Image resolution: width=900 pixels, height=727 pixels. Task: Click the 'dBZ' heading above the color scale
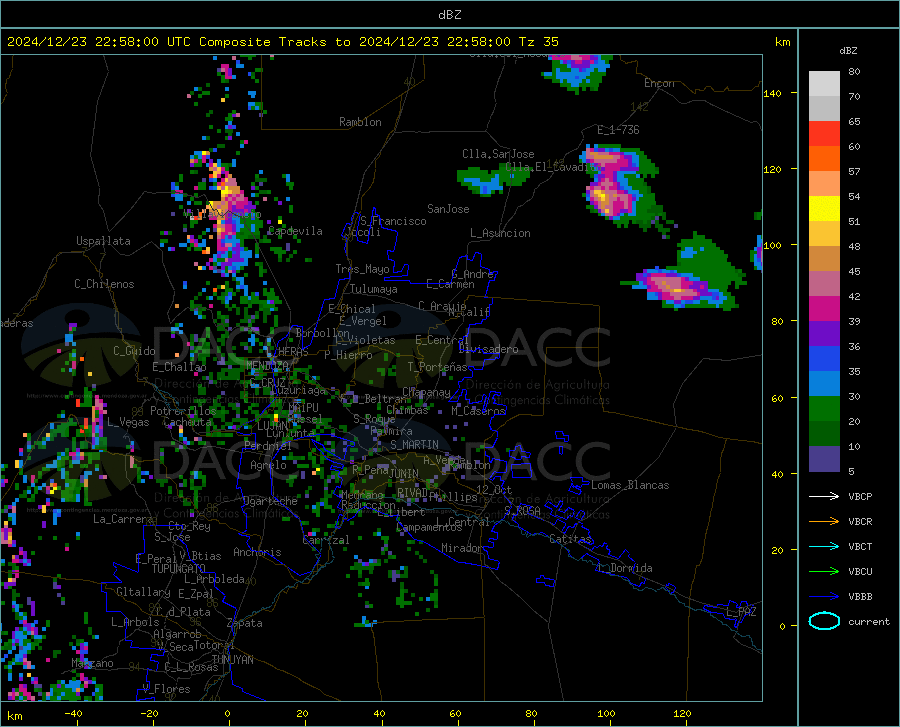click(848, 50)
